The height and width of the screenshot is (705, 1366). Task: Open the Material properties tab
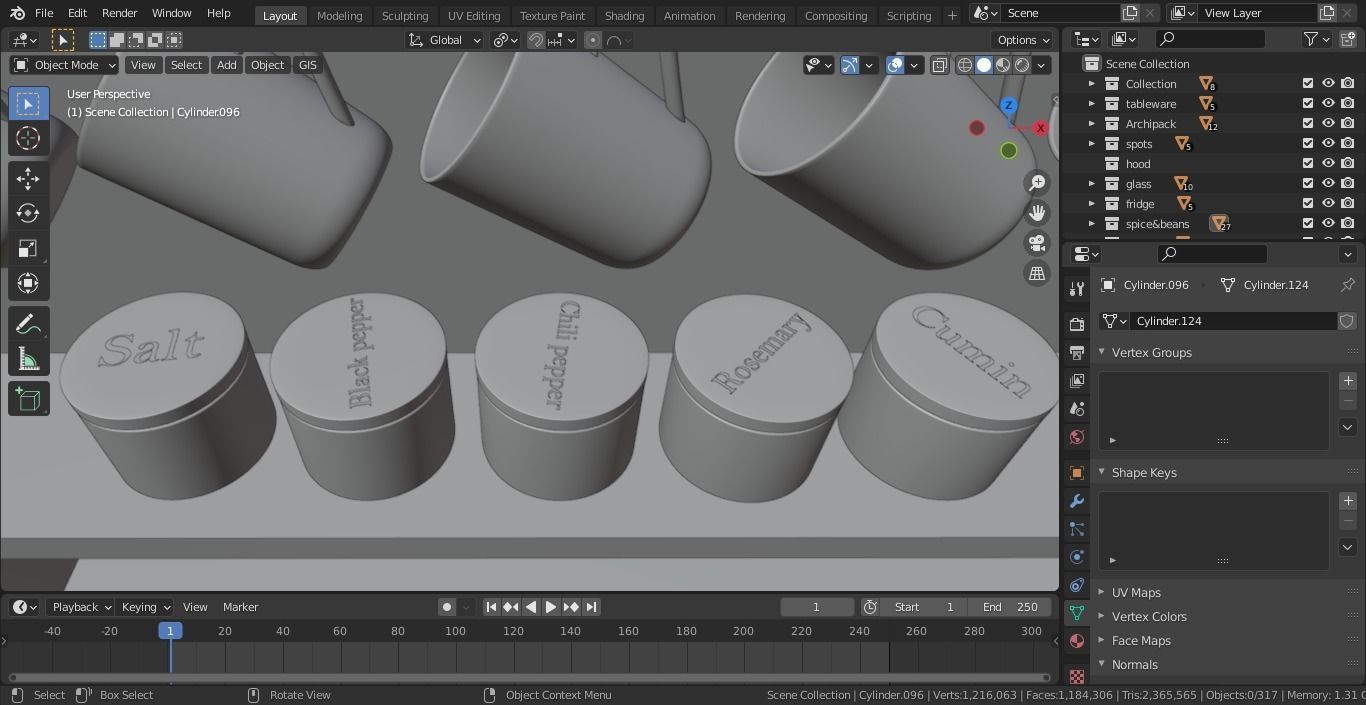pyautogui.click(x=1077, y=641)
